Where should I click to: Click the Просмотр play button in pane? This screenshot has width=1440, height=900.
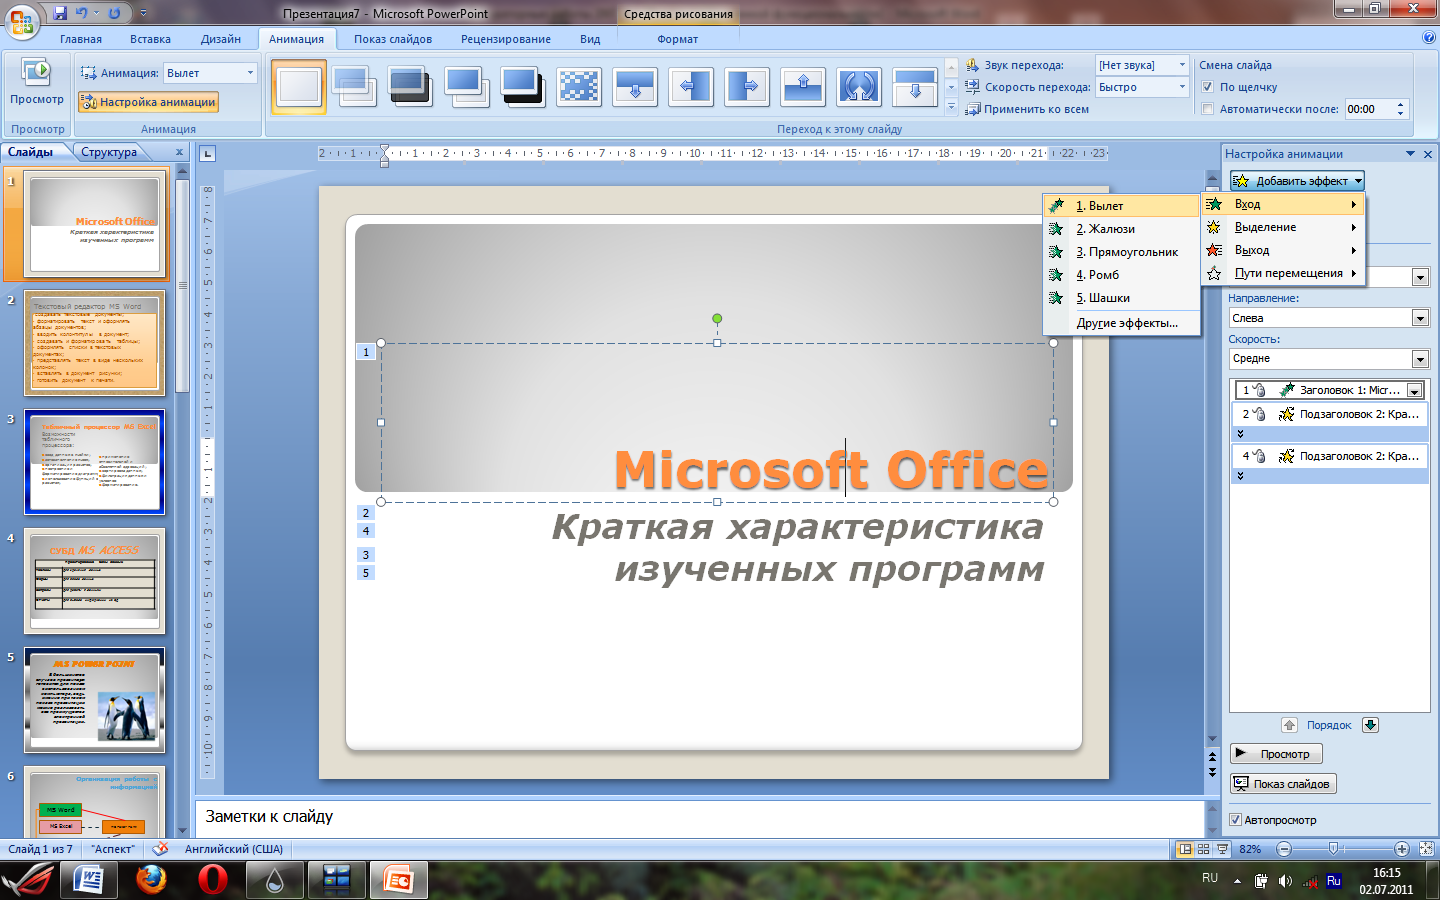pos(1276,754)
